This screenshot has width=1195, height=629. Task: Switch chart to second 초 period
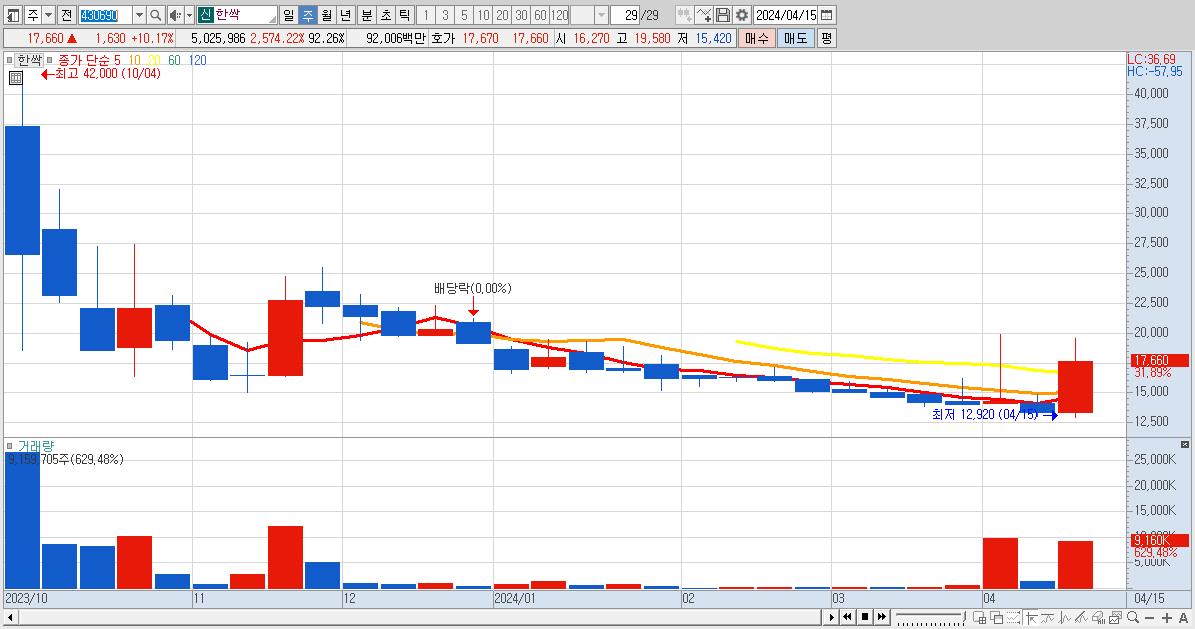coord(386,15)
